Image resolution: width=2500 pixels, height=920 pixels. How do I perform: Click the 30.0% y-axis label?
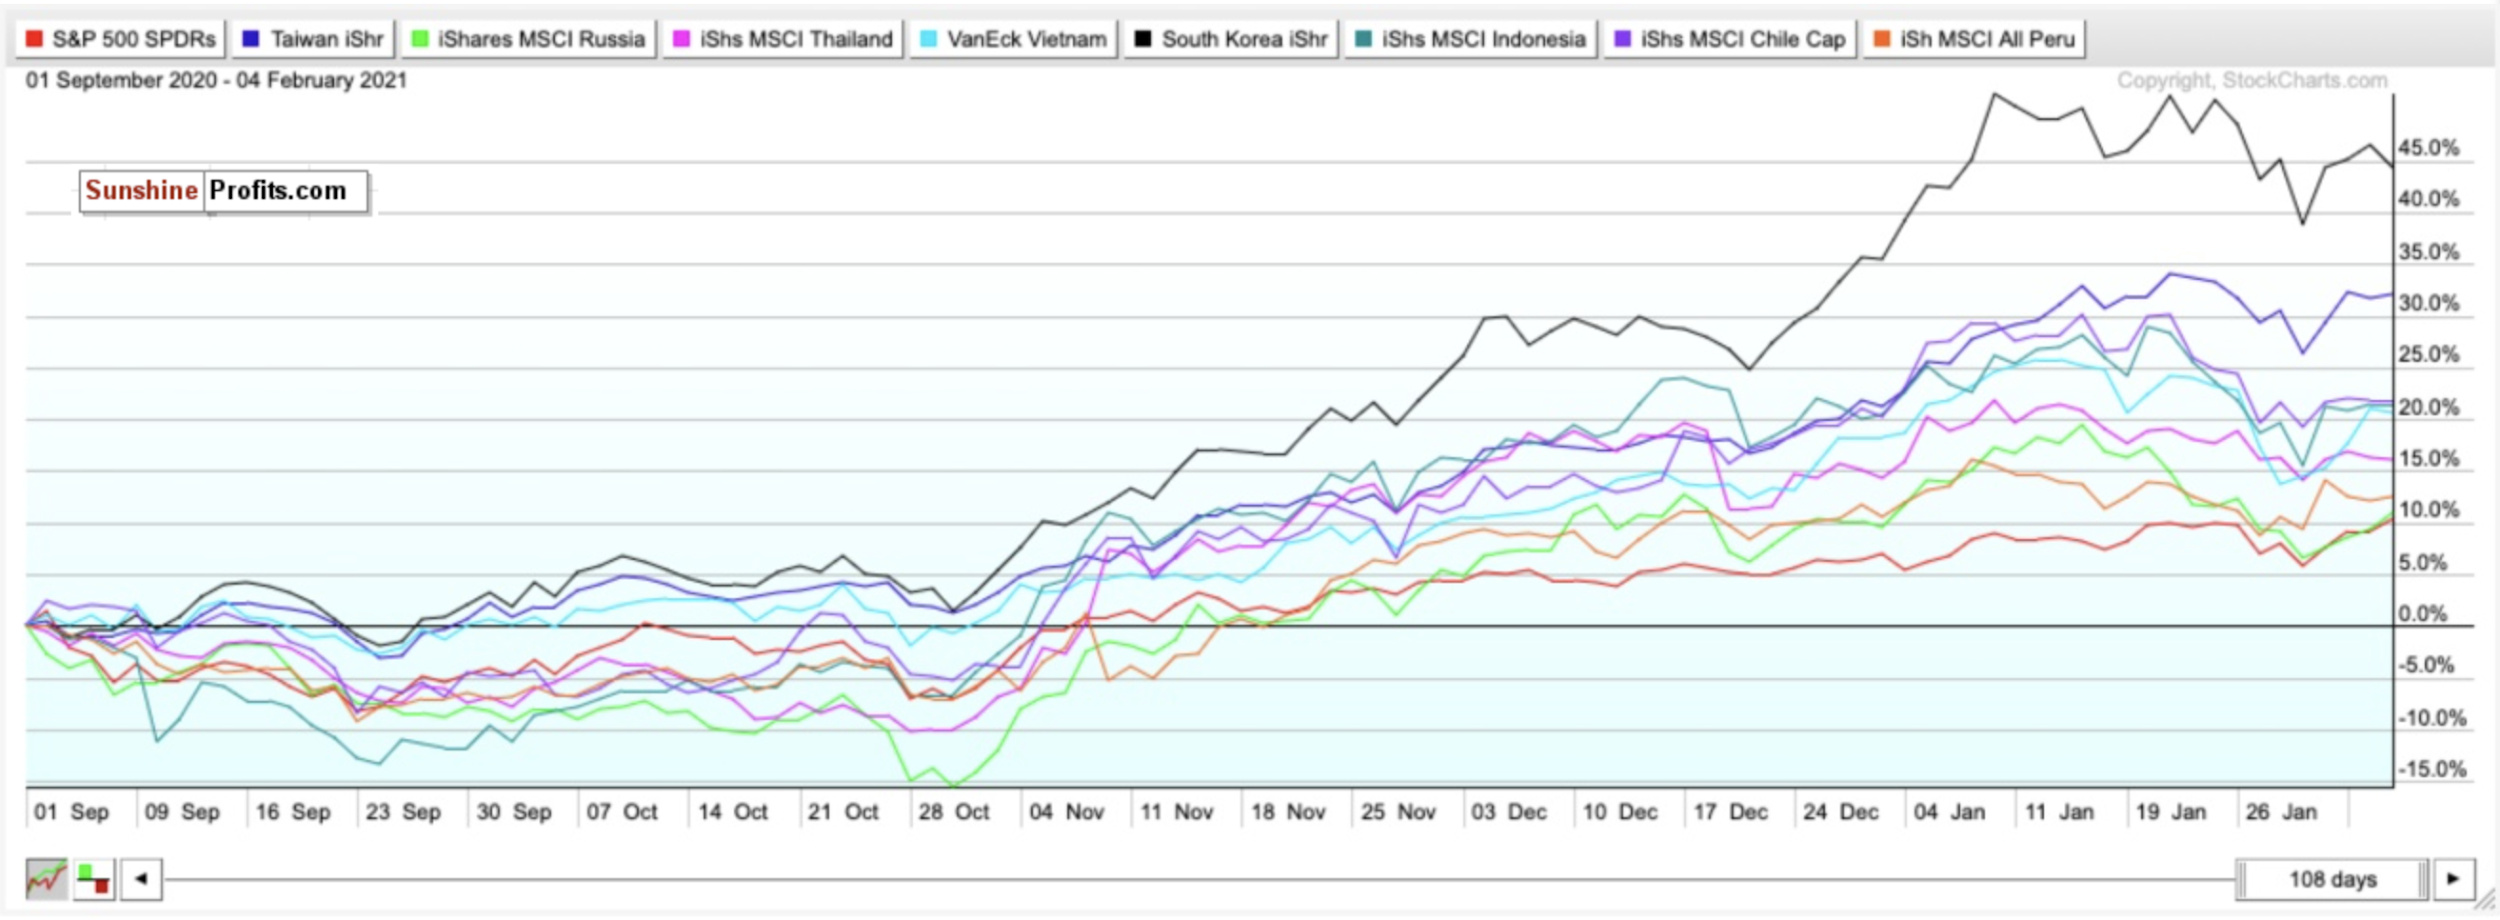(2429, 303)
